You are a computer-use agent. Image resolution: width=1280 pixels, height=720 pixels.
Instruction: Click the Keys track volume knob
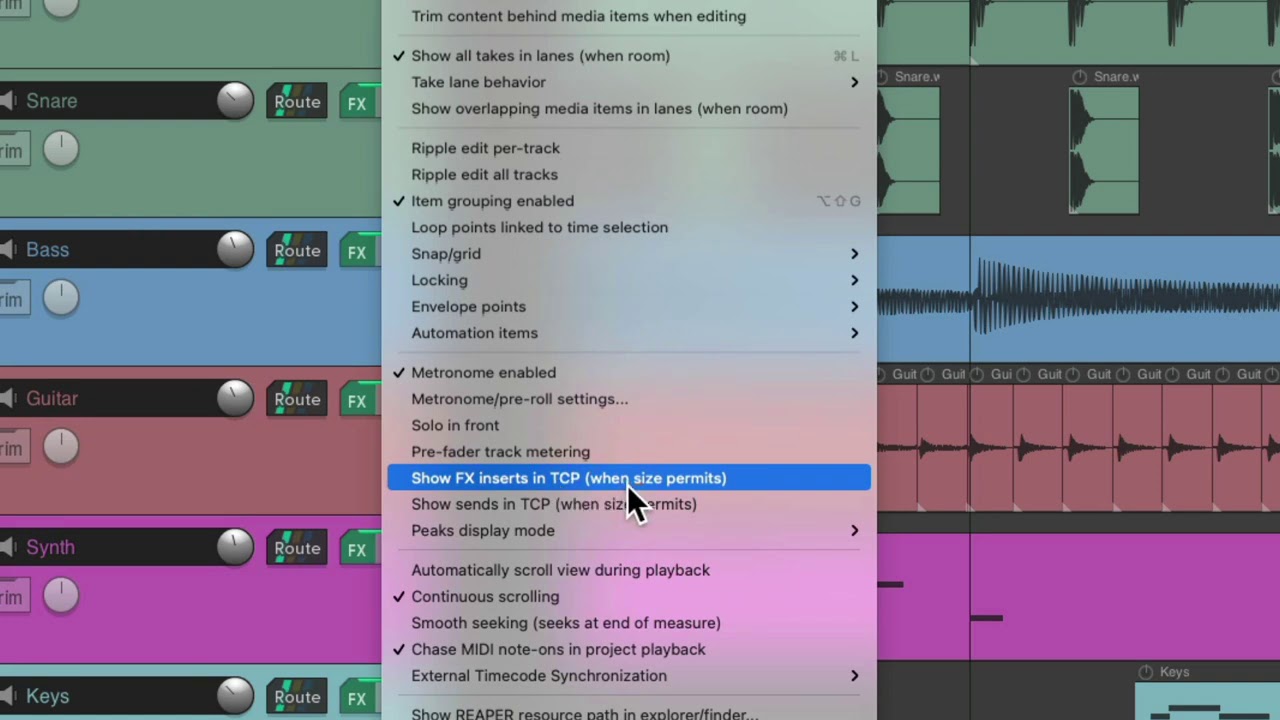[x=235, y=697]
